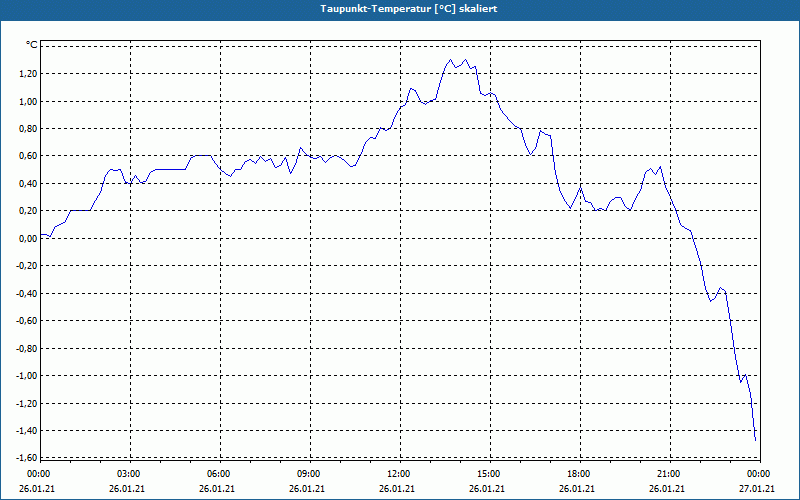
Task: Pick the "15:00" time label
Action: 489,474
